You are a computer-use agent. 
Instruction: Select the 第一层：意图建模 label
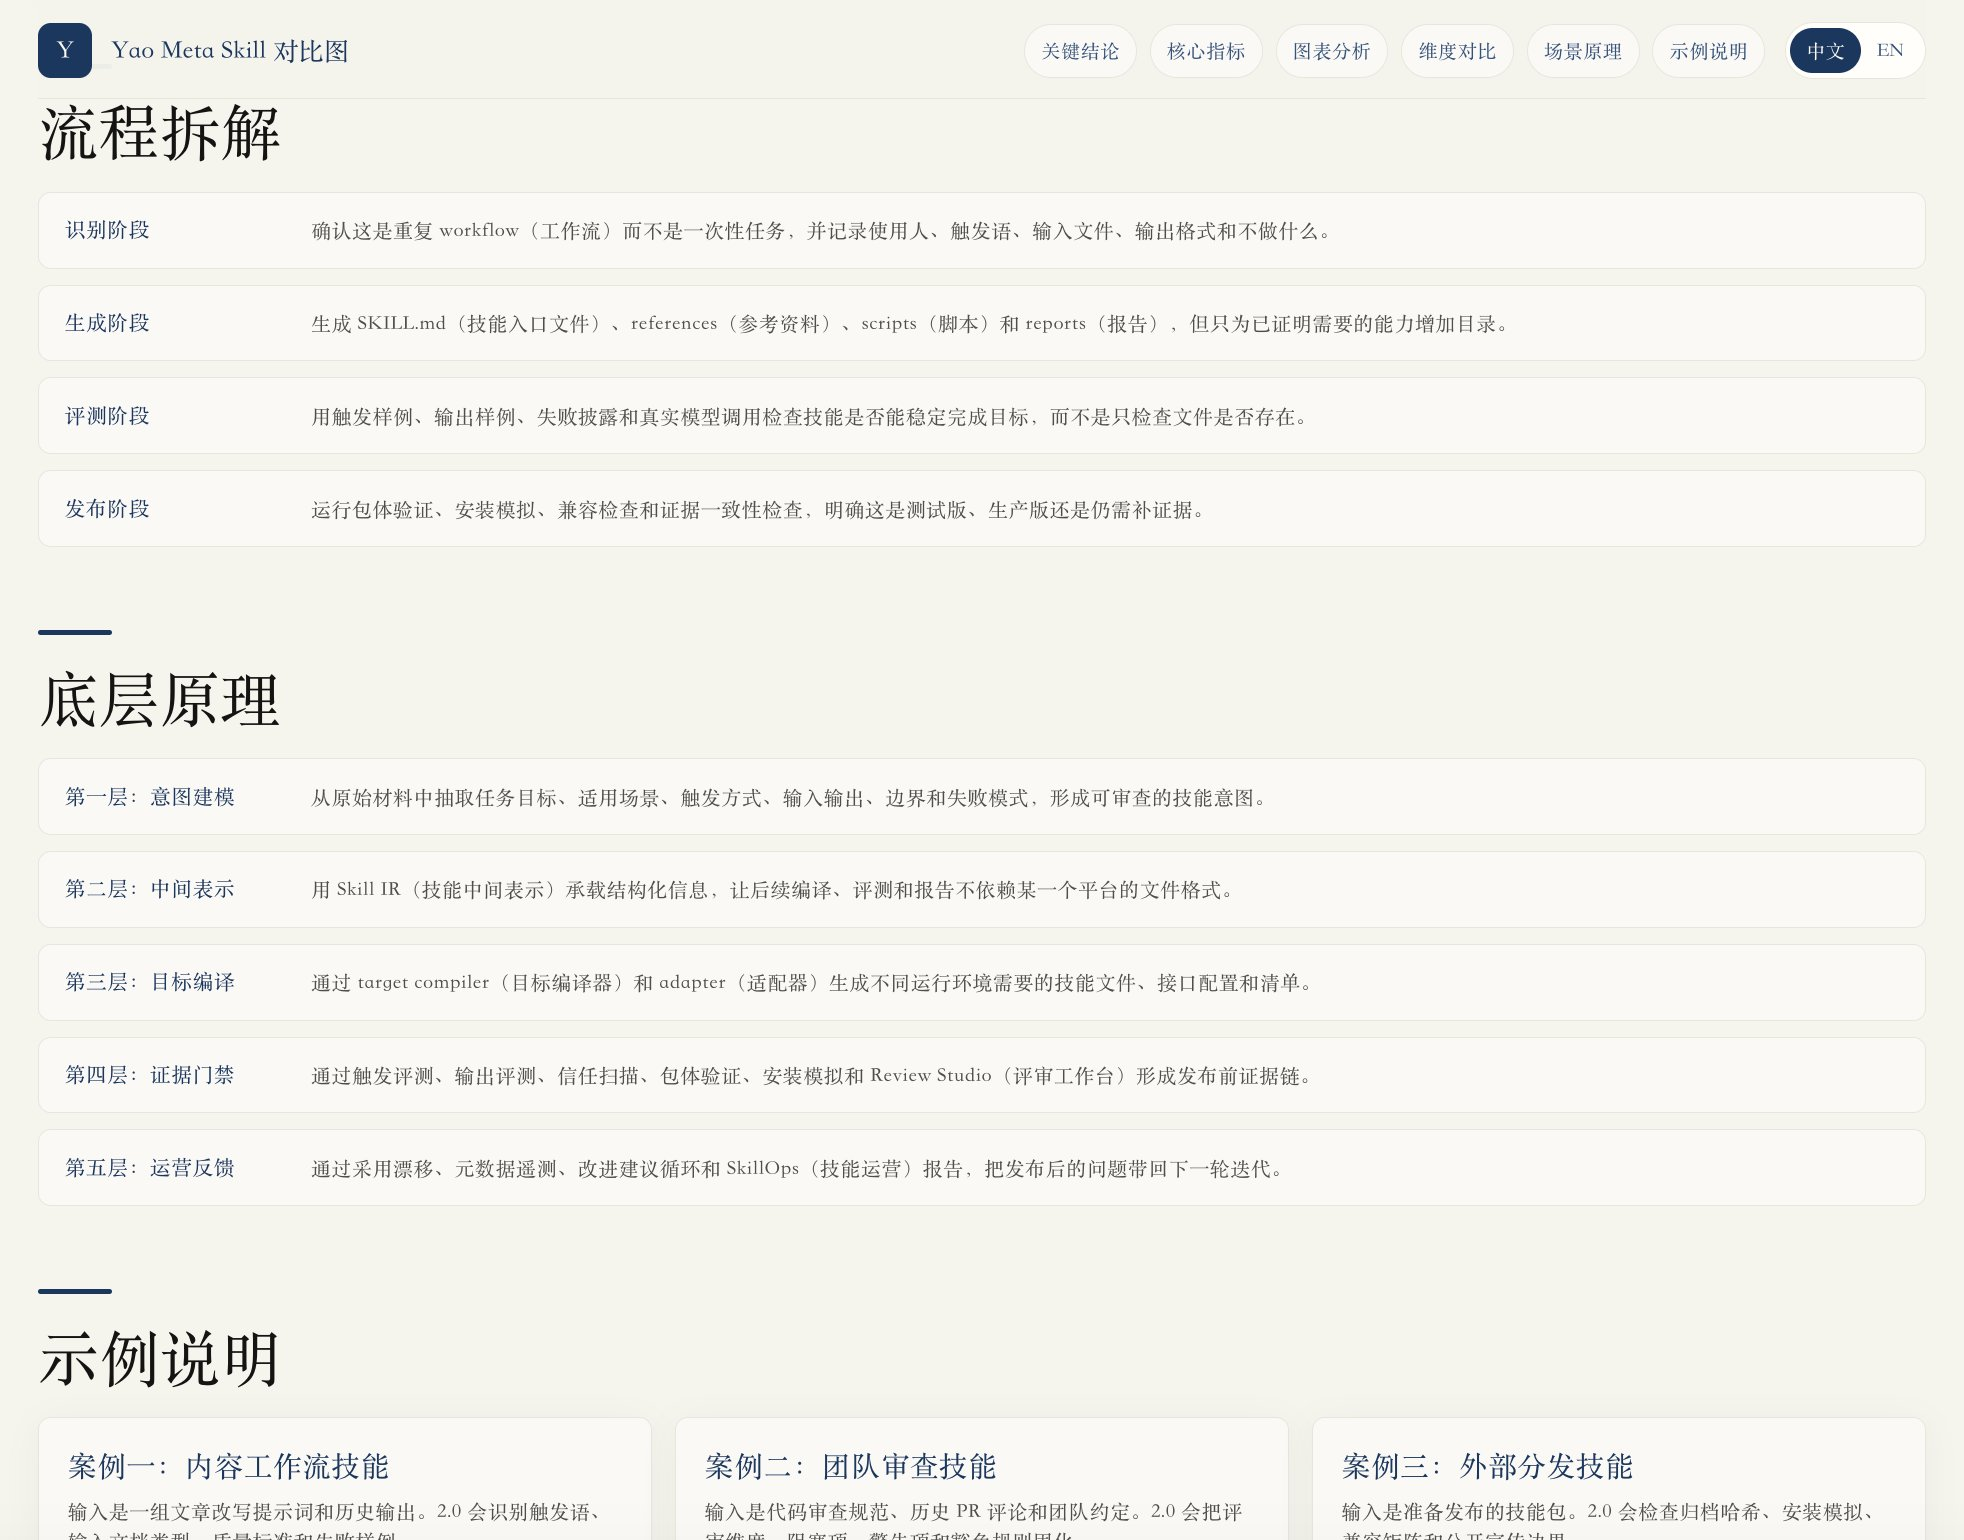tap(150, 797)
